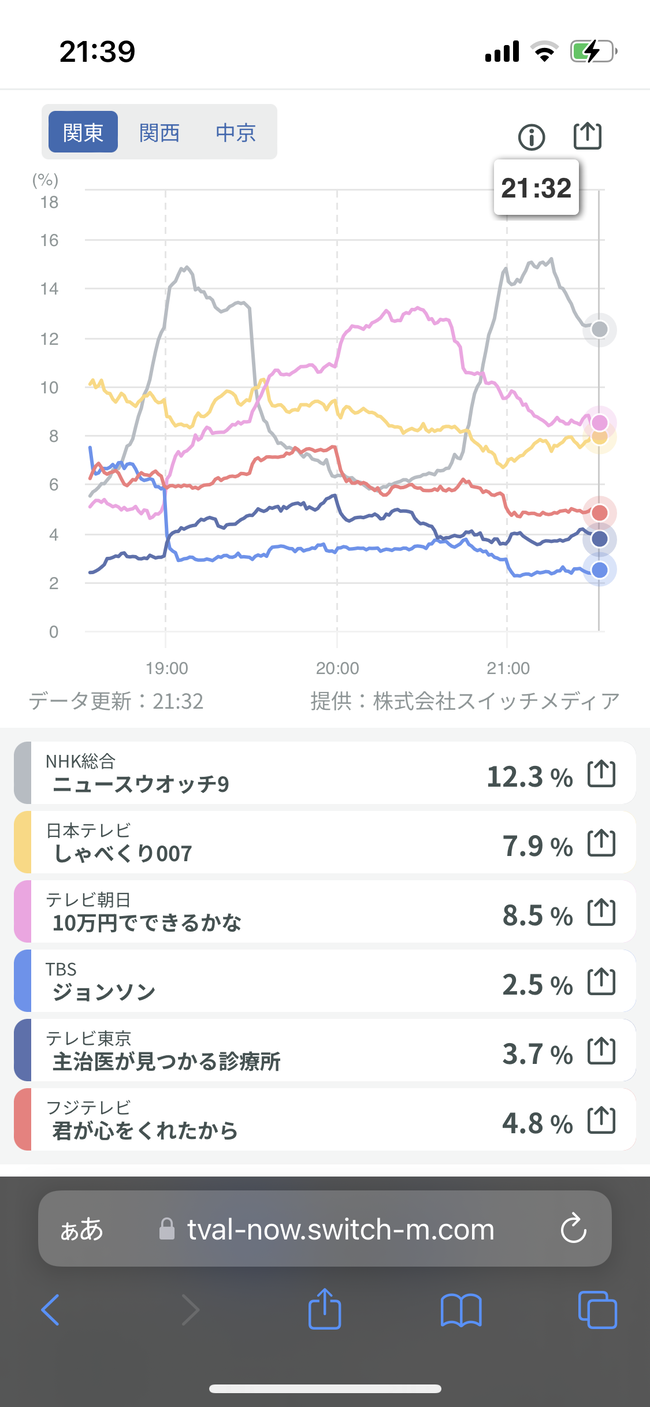650x1407 pixels.
Task: Open the ぁあ page settings menu
Action: pyautogui.click(x=82, y=1229)
